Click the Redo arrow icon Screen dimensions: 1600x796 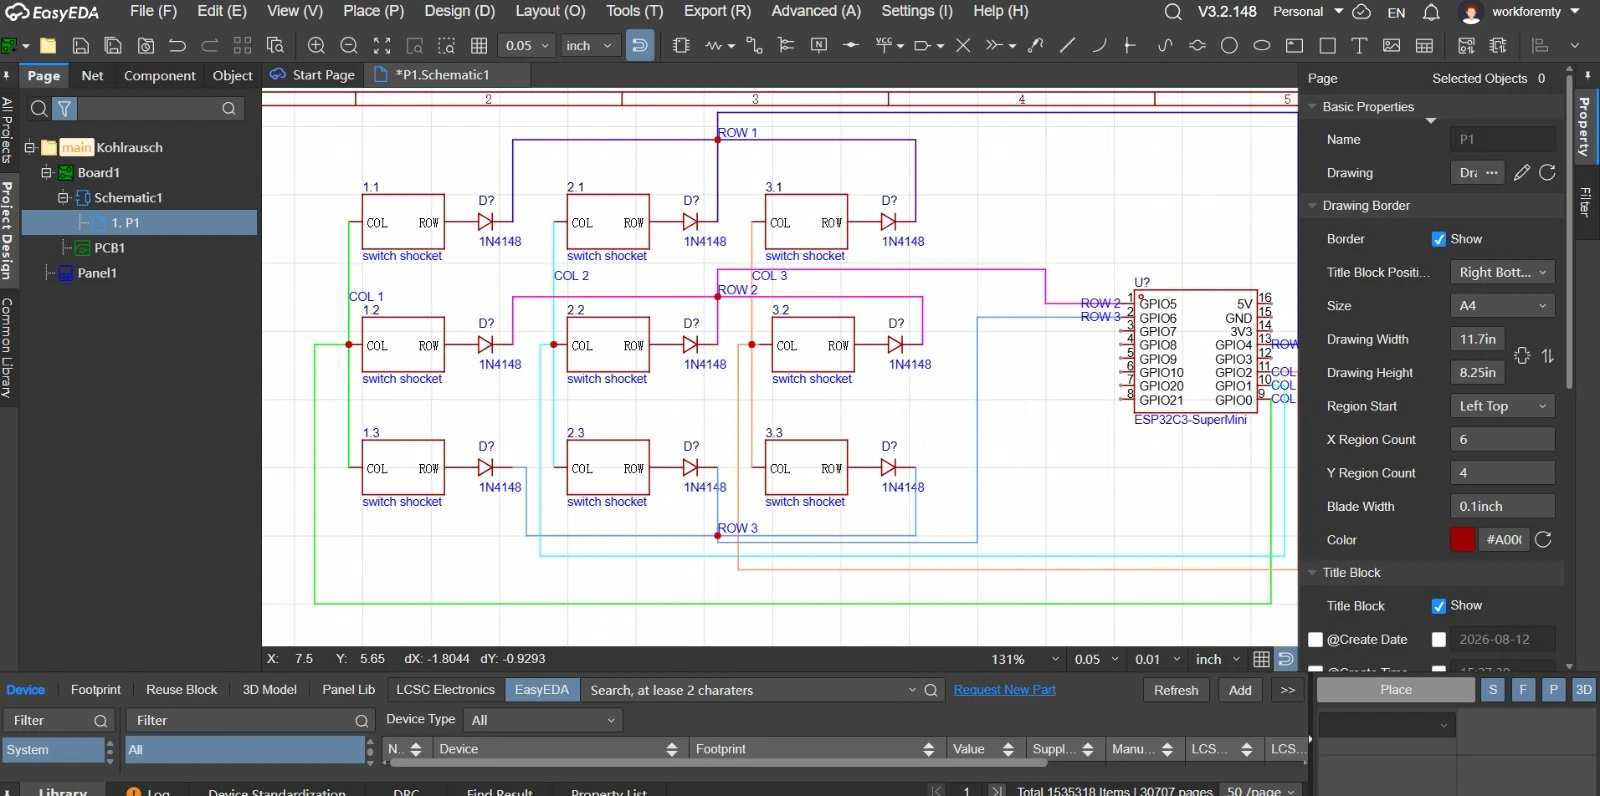click(210, 46)
